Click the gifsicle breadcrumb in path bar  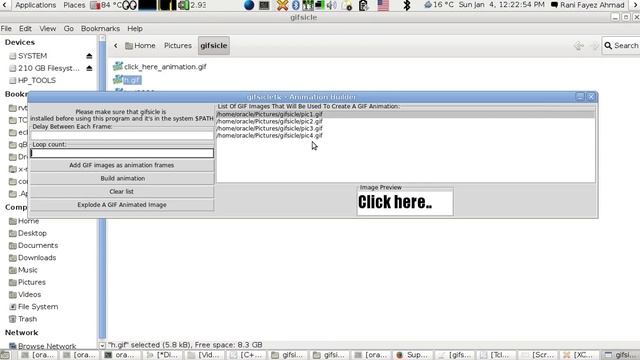pos(213,46)
